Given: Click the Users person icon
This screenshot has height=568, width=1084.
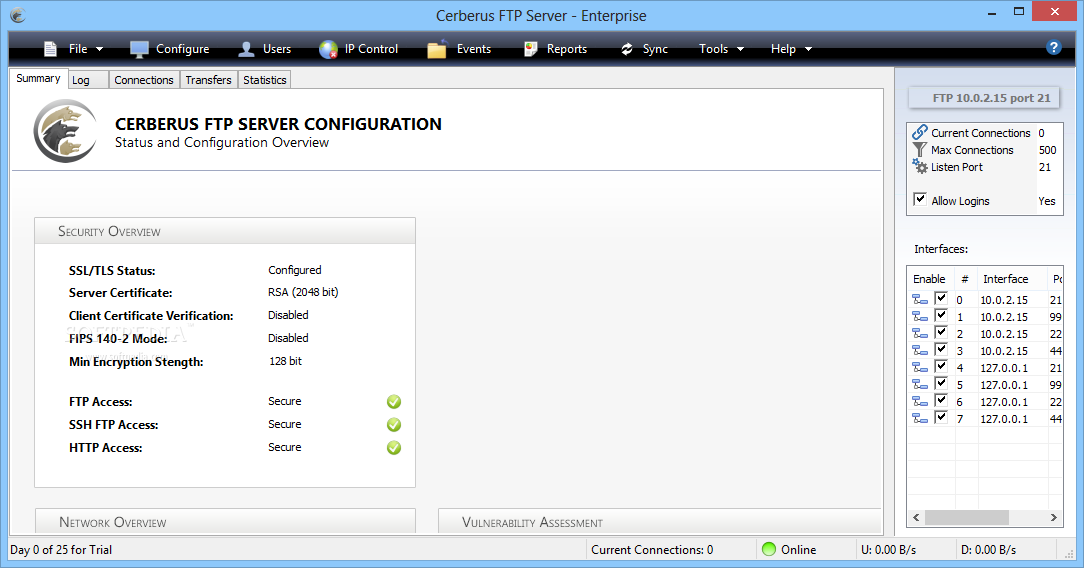Looking at the screenshot, I should 246,49.
